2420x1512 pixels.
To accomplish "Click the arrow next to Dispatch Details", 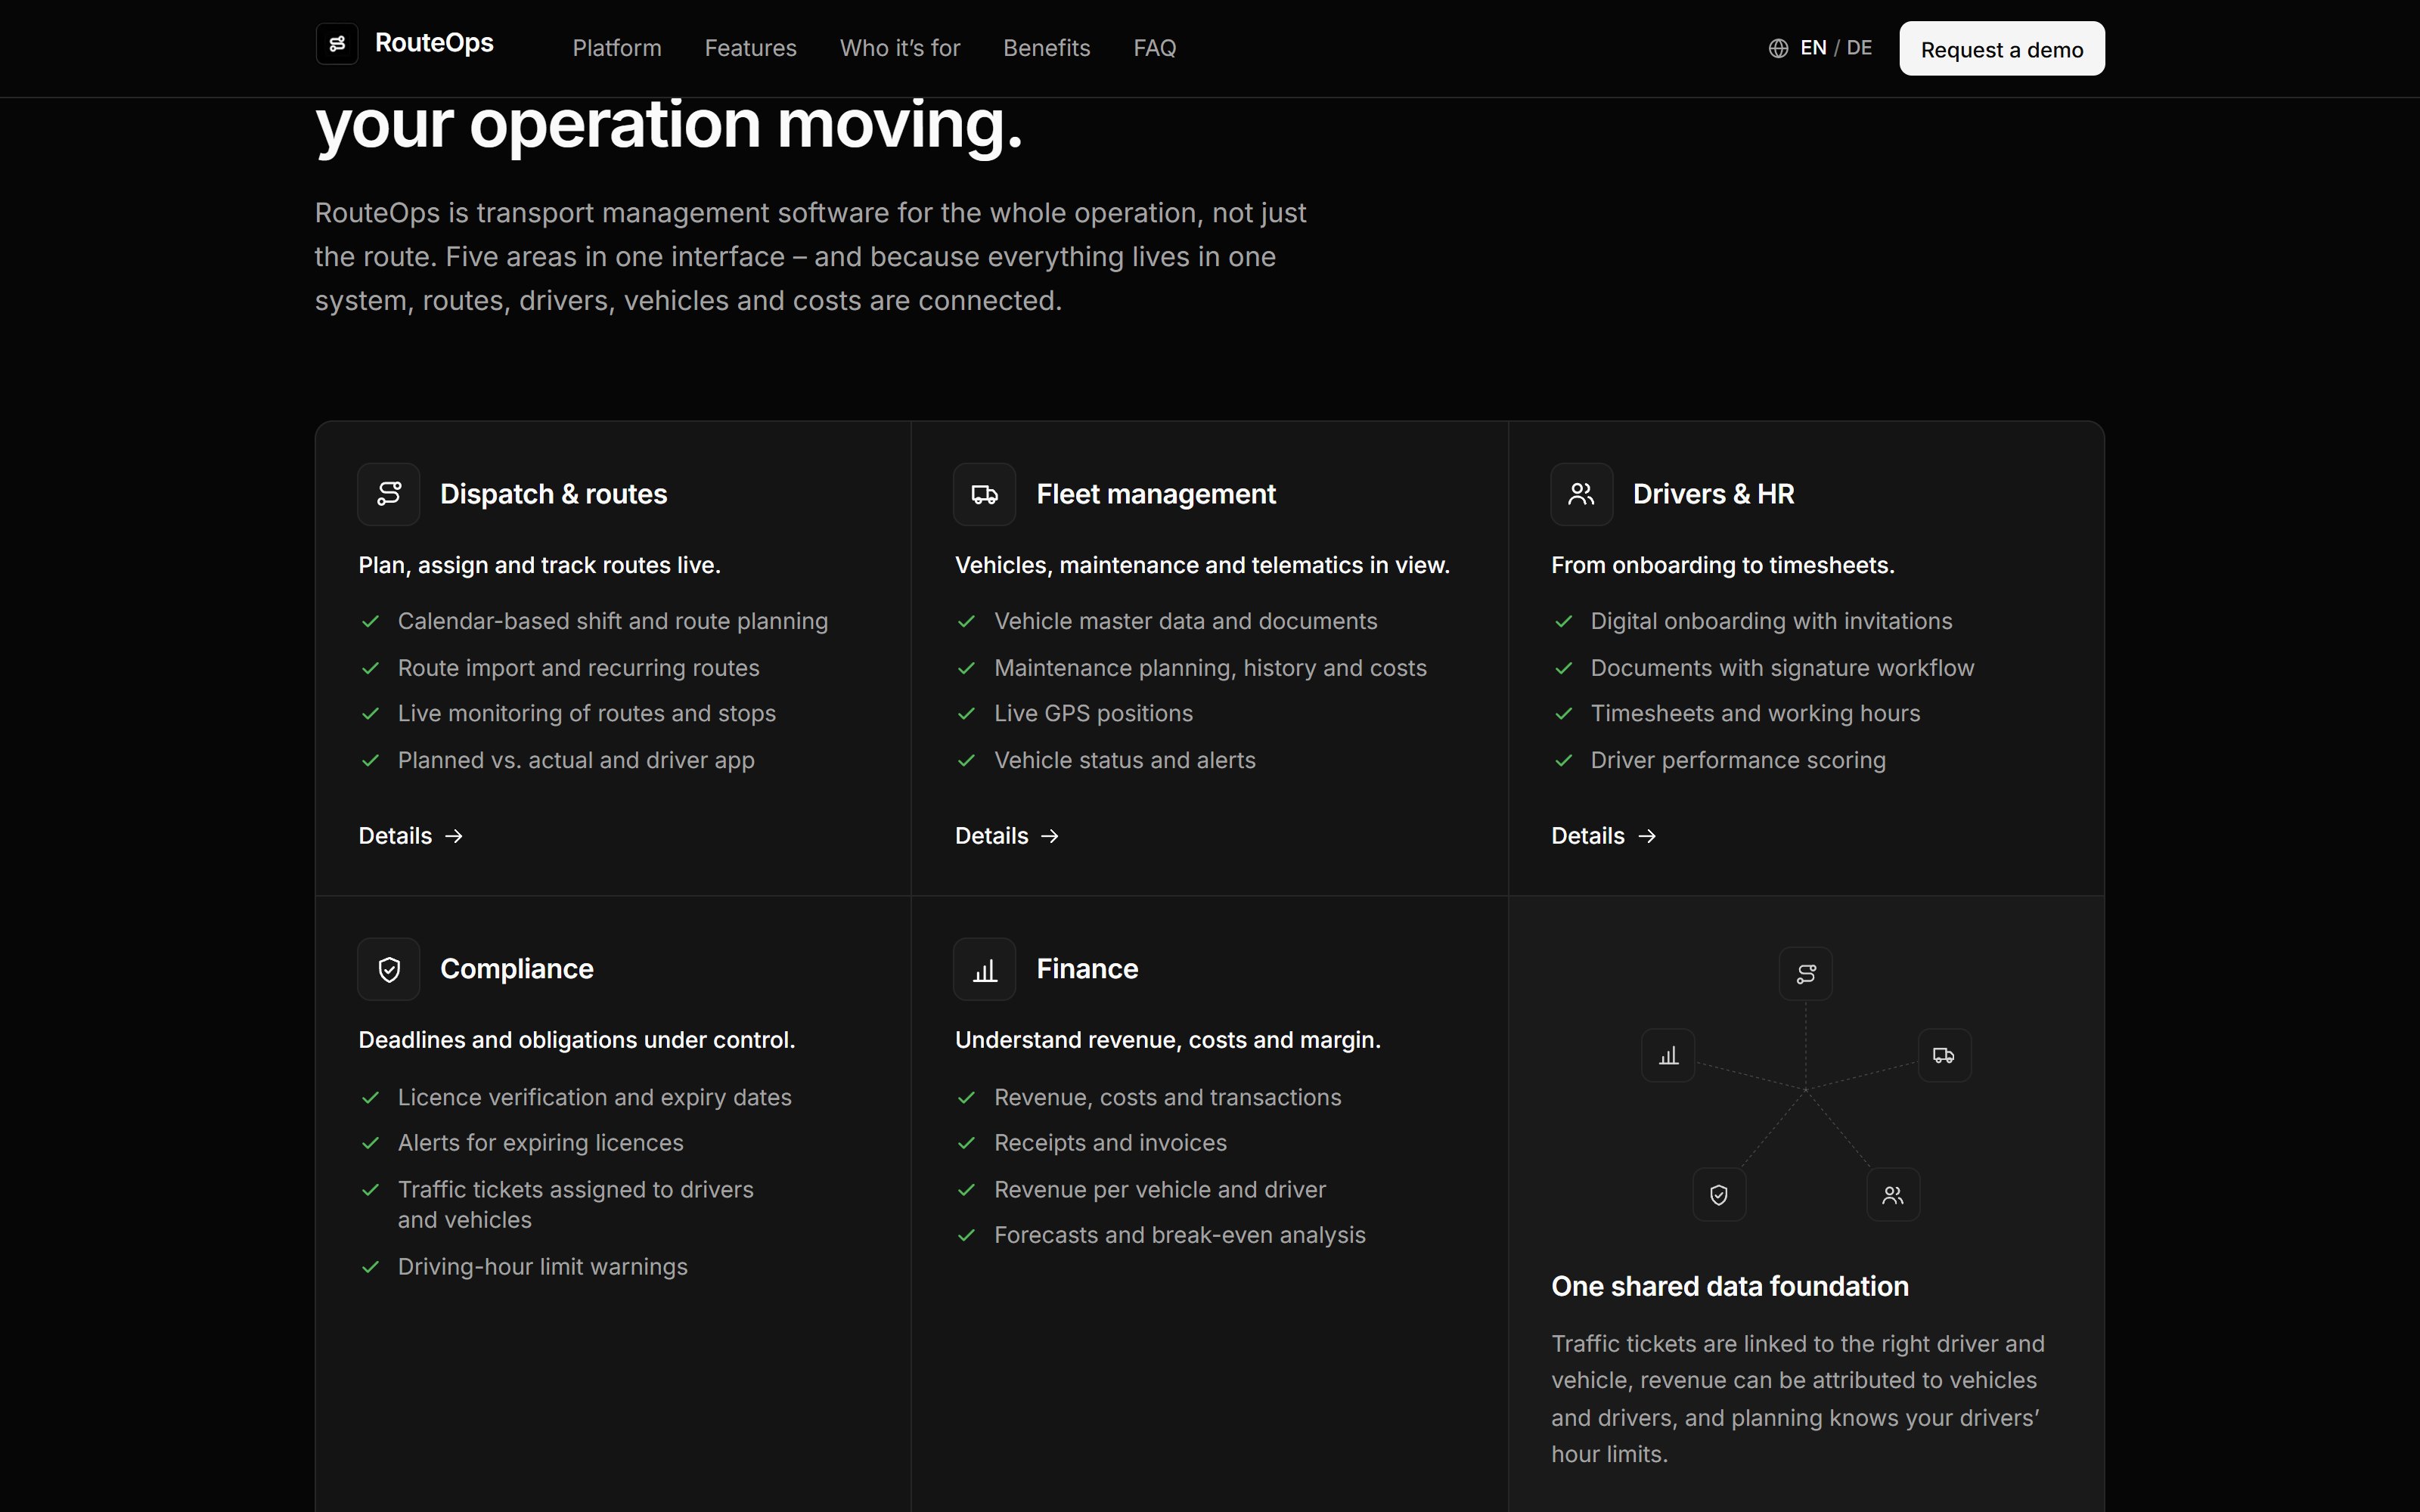I will pyautogui.click(x=454, y=836).
